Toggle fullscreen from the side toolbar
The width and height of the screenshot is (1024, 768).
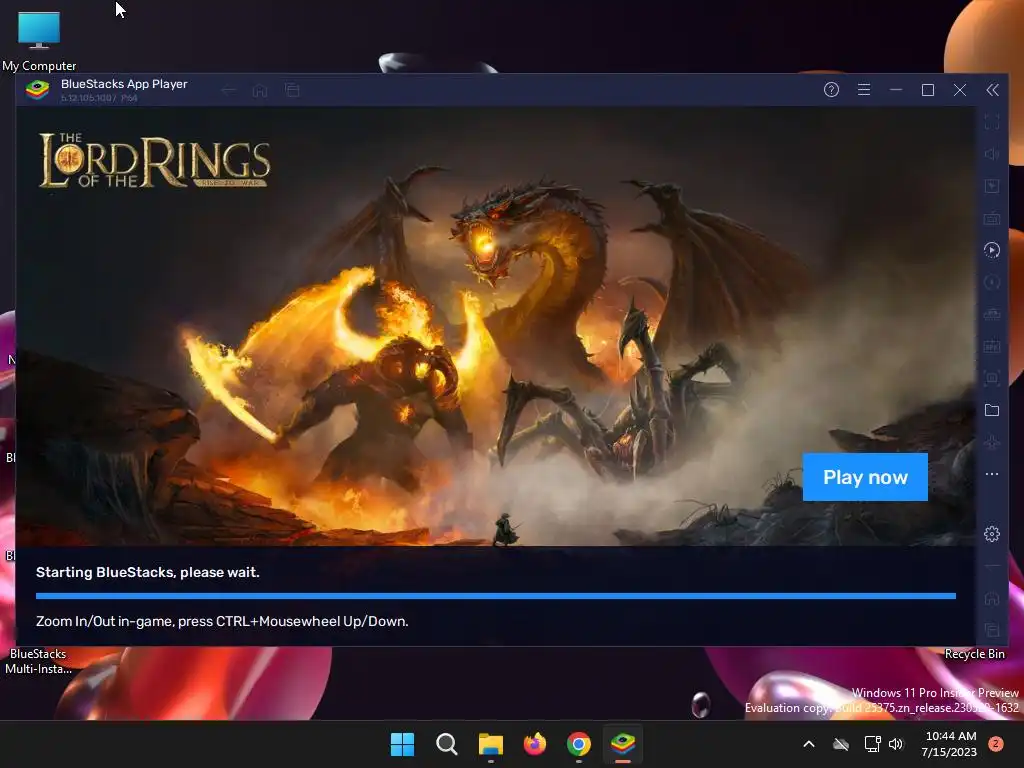(x=991, y=121)
